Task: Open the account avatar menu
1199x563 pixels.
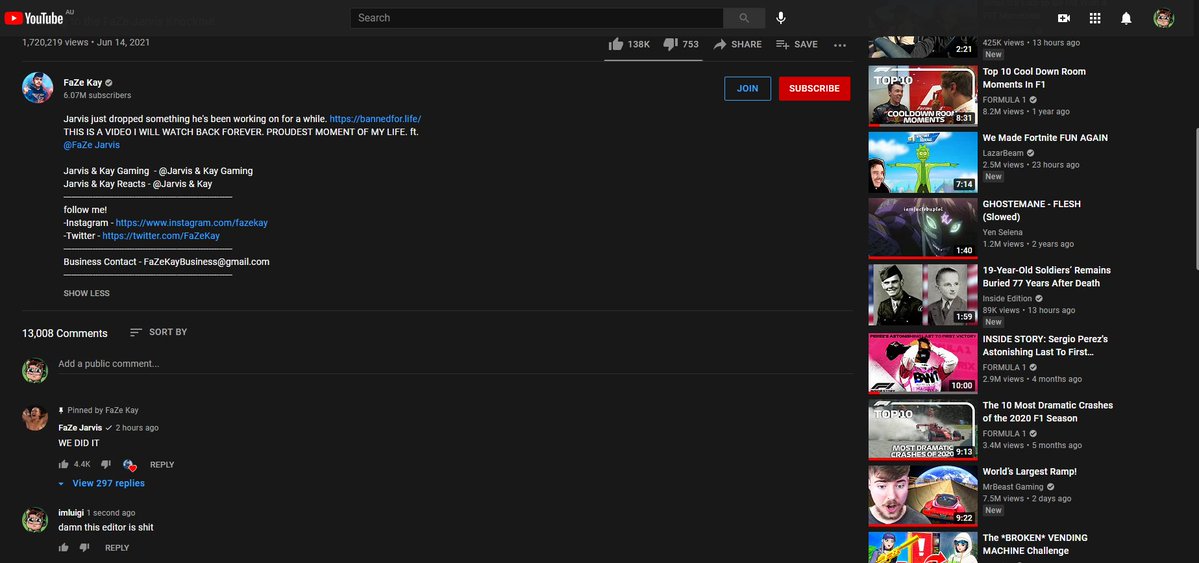Action: [x=1163, y=18]
